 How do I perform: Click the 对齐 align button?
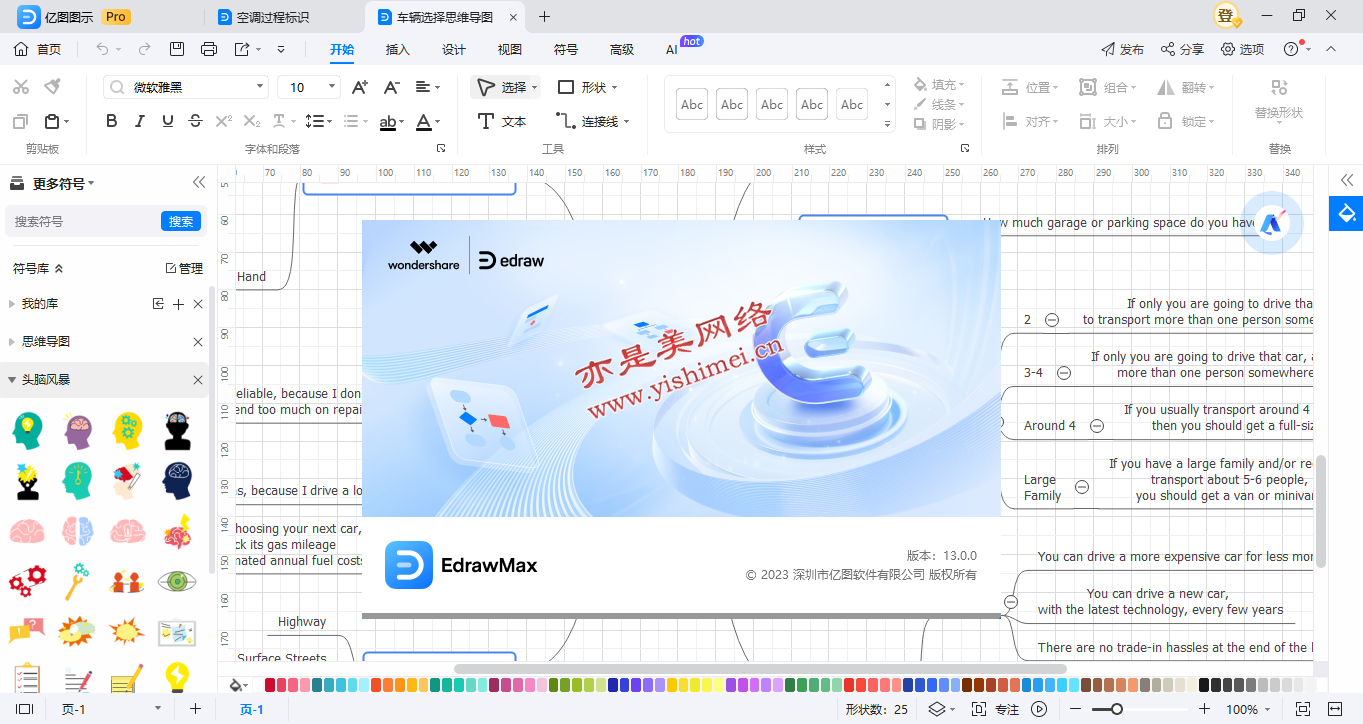(1030, 121)
